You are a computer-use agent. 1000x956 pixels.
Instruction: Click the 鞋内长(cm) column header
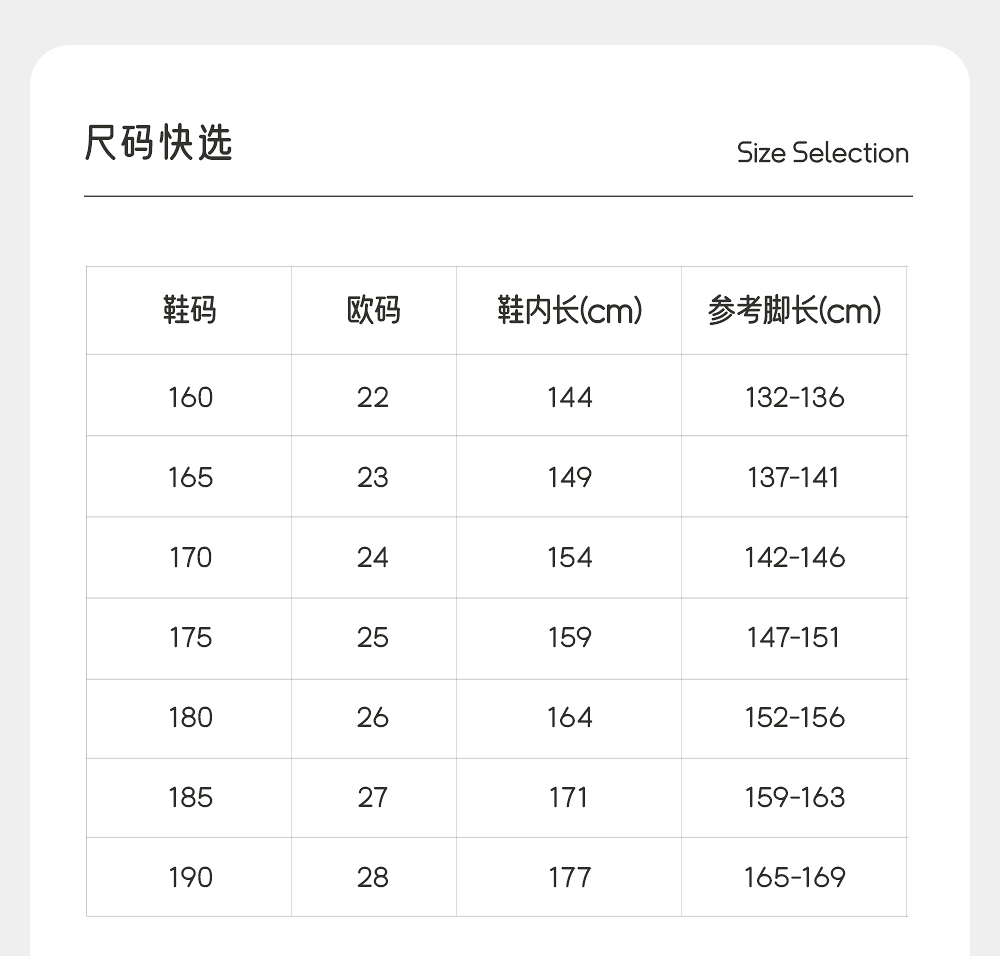pyautogui.click(x=569, y=311)
